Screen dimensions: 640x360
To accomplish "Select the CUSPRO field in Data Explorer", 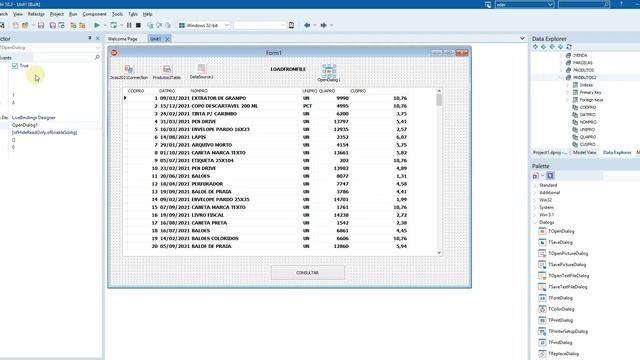I will coord(587,144).
